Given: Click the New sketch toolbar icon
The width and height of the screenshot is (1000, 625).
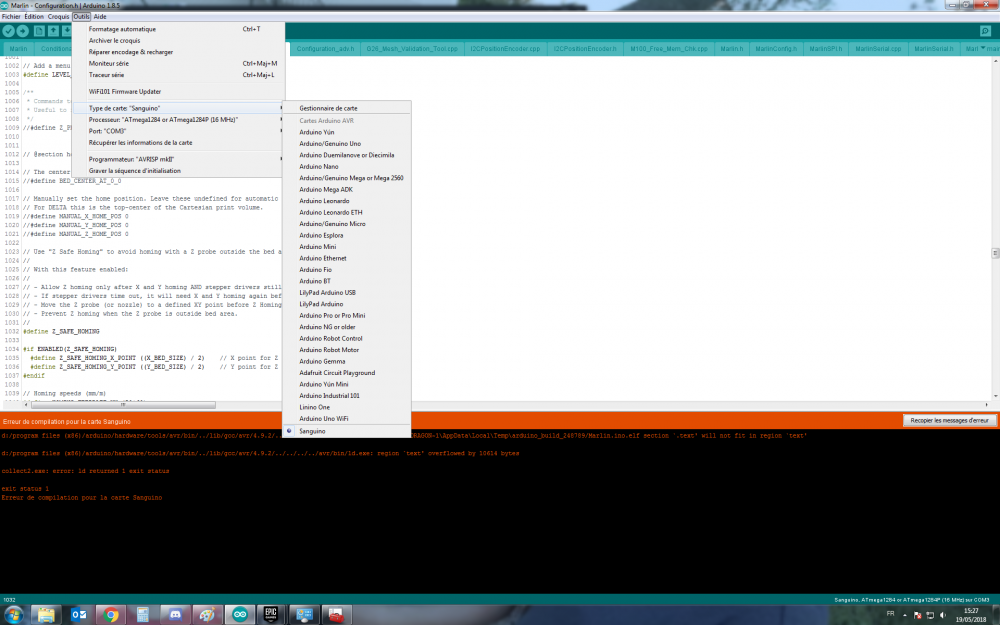Looking at the screenshot, I should (x=39, y=31).
